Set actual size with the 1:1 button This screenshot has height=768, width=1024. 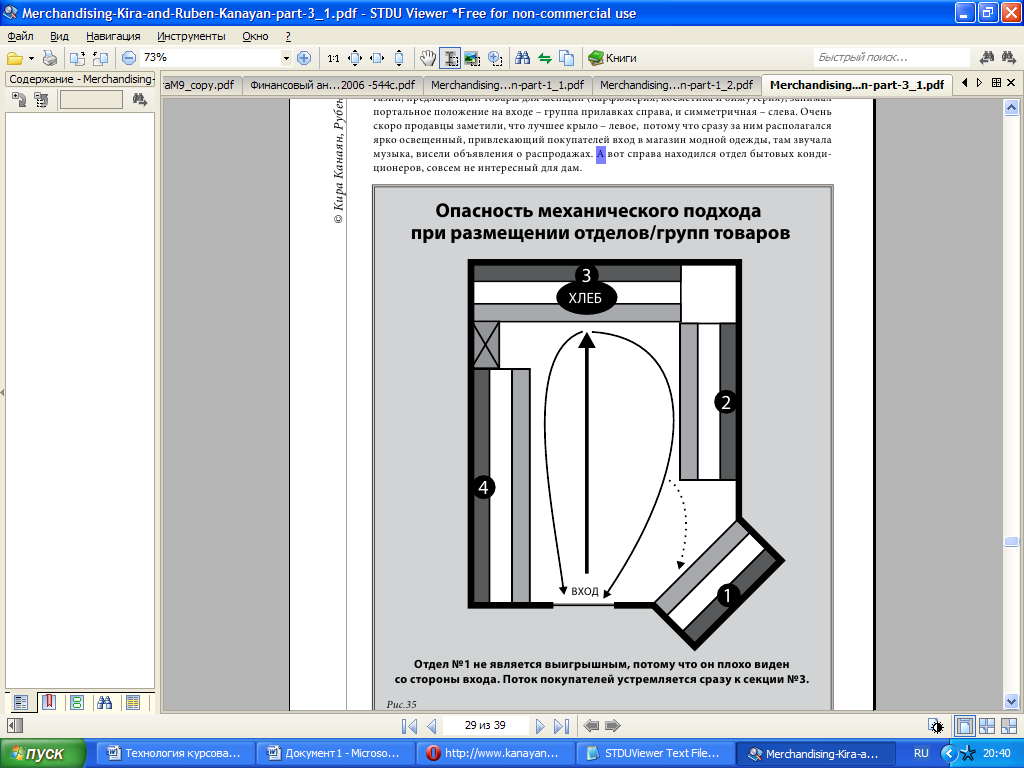[334, 58]
